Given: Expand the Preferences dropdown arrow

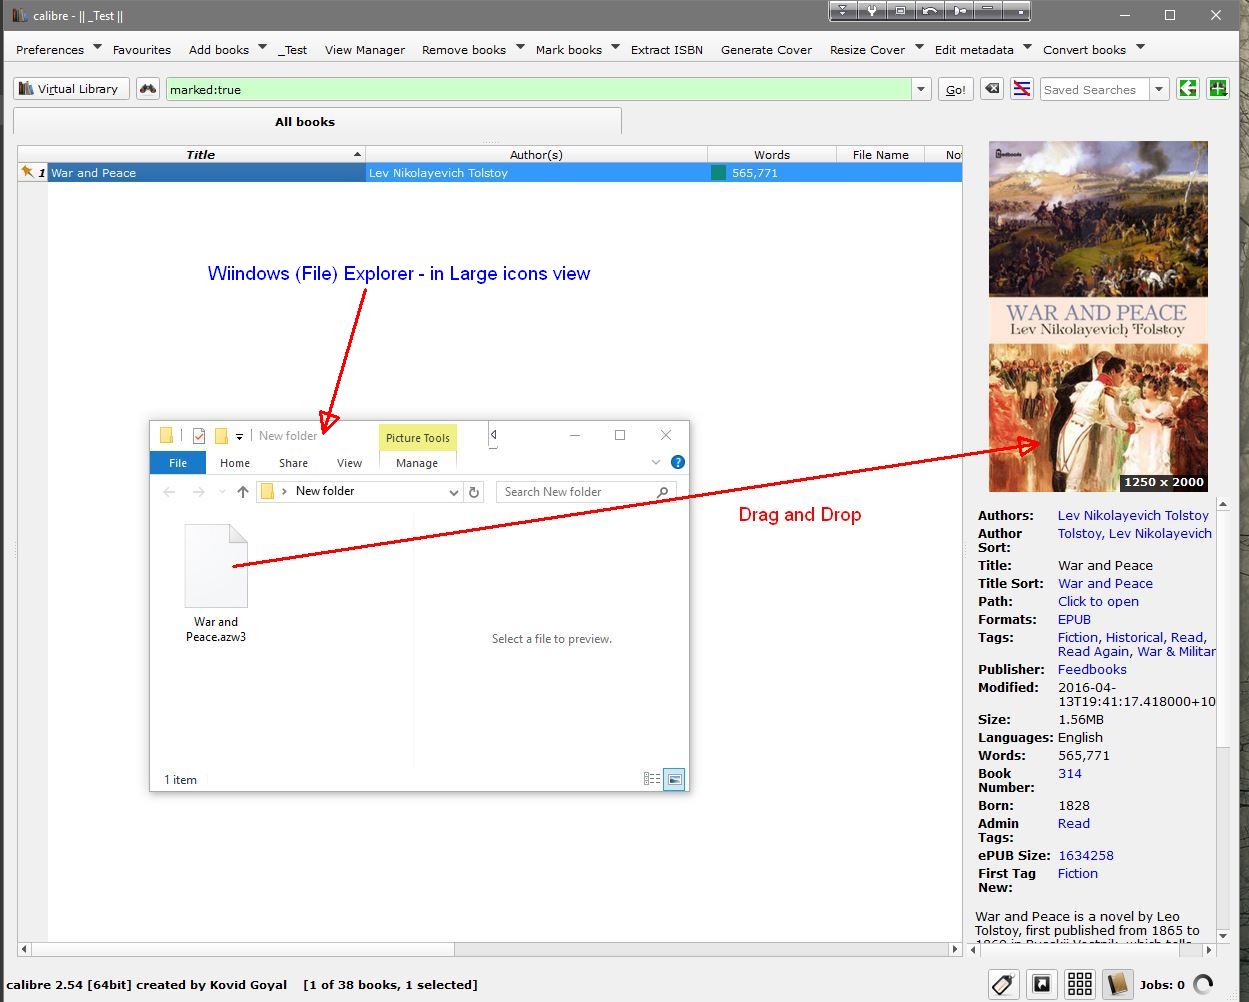Looking at the screenshot, I should point(97,47).
